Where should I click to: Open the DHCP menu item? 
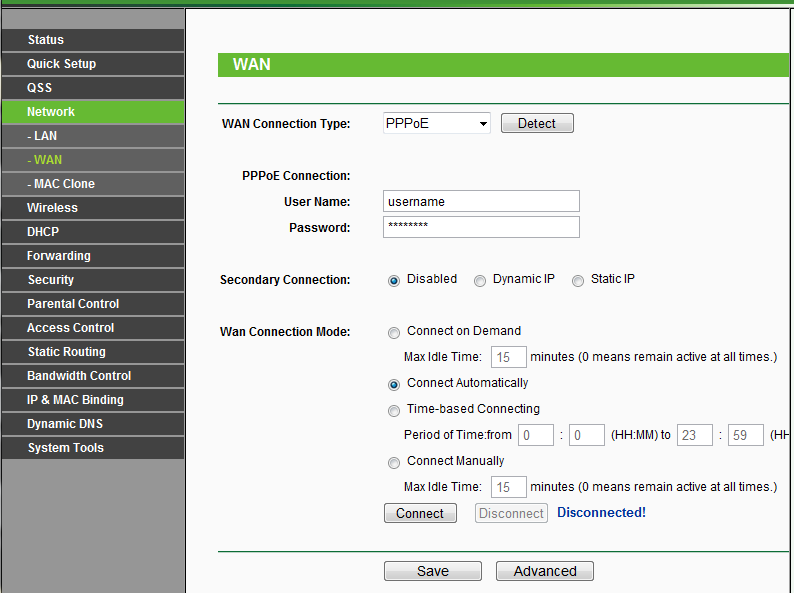click(93, 232)
